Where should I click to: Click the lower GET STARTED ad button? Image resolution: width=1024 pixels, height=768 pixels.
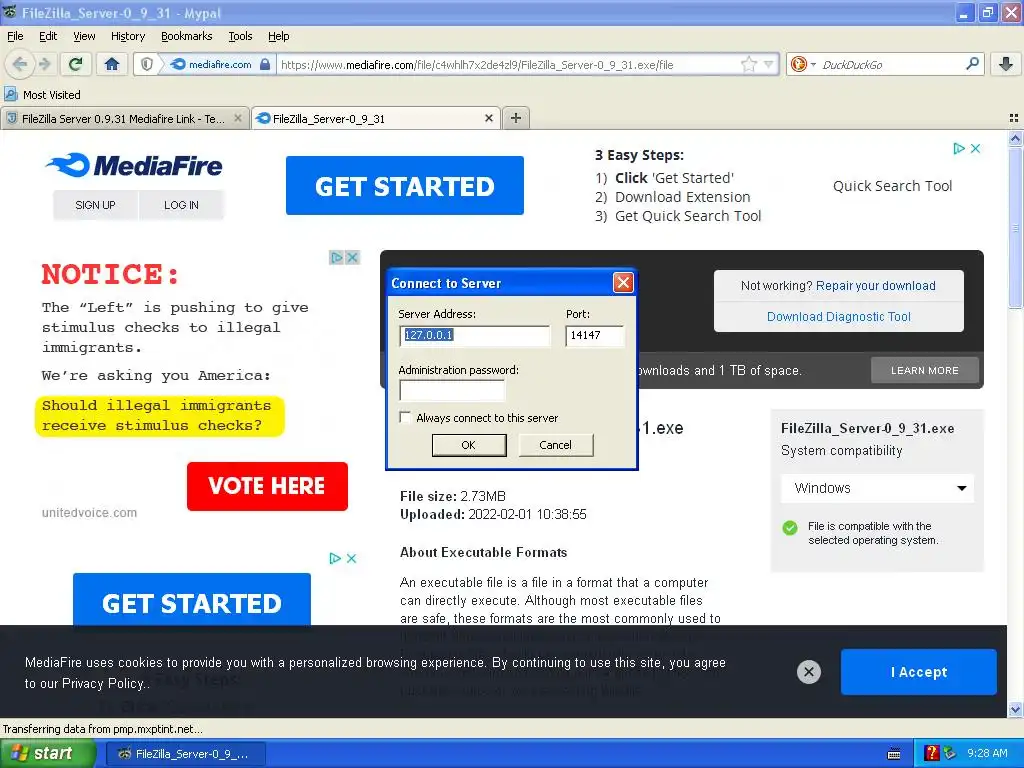[x=191, y=600]
